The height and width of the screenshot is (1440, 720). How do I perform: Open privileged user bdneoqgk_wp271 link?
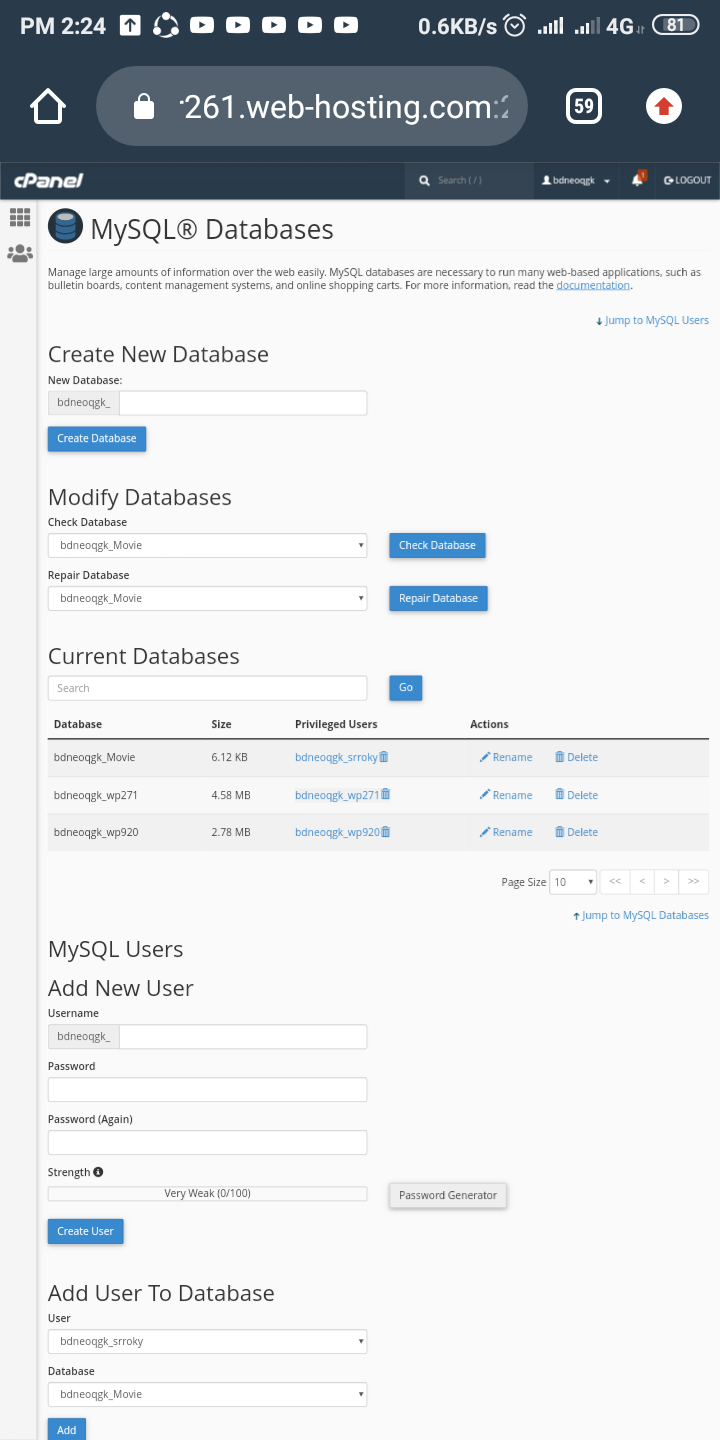(337, 795)
